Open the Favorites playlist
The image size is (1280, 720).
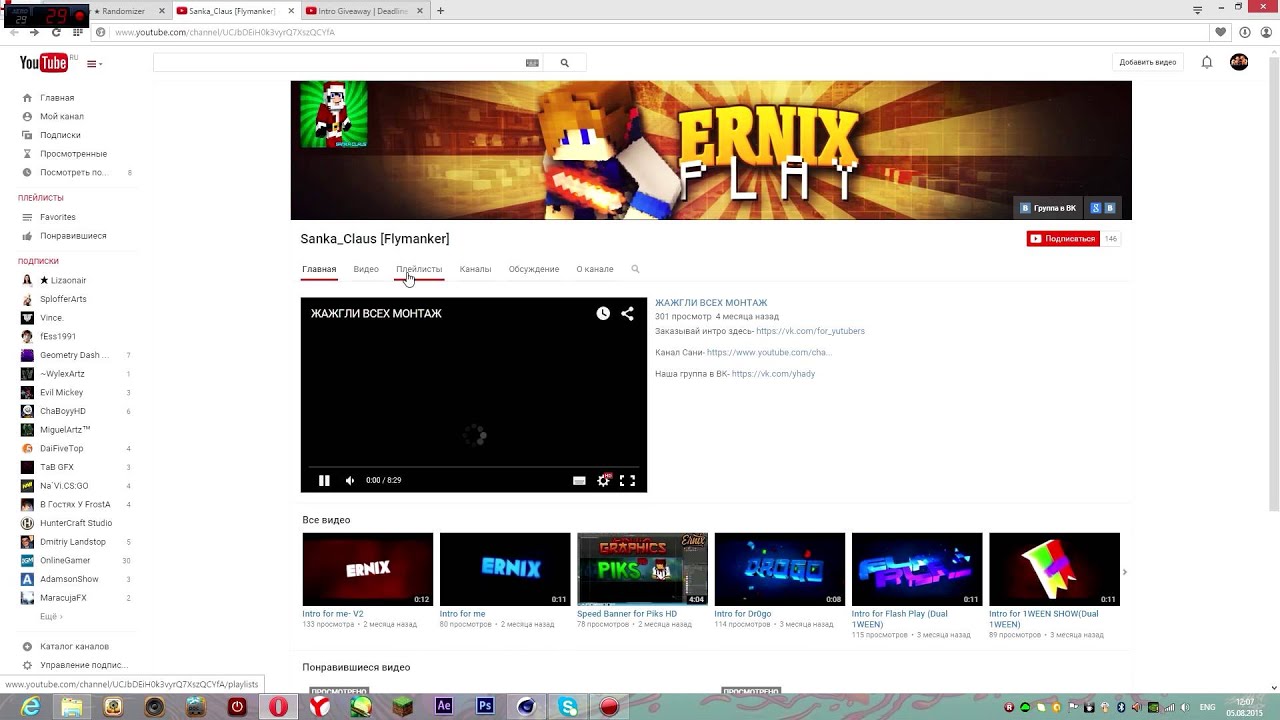pos(57,217)
